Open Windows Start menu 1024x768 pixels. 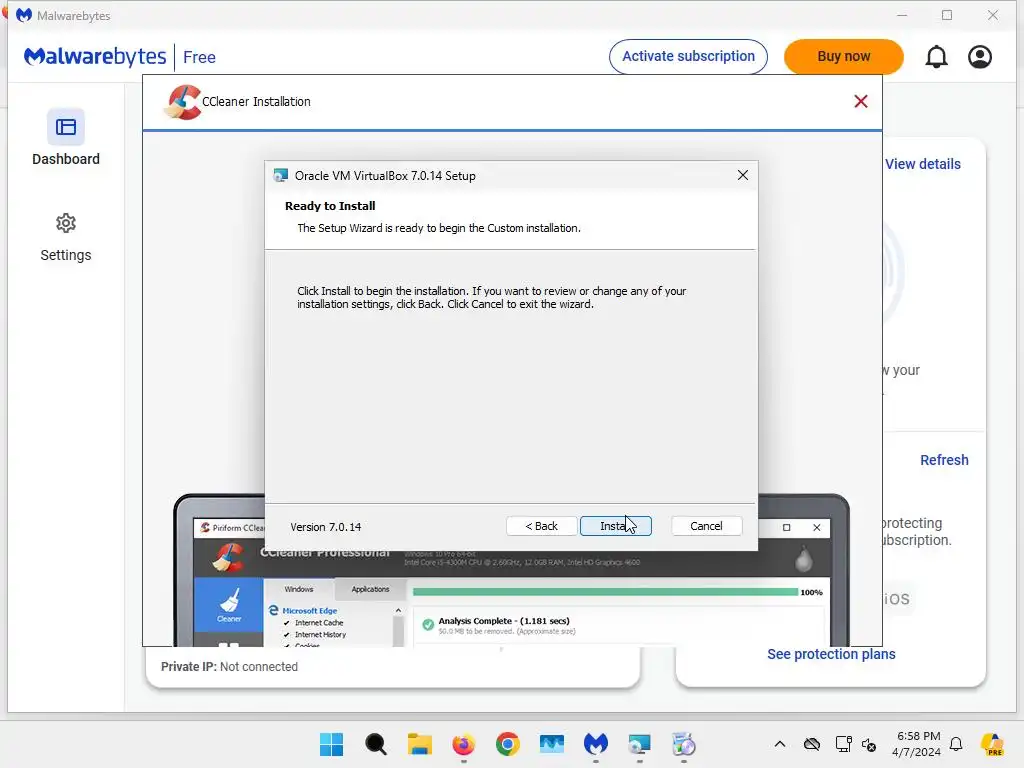coord(332,744)
